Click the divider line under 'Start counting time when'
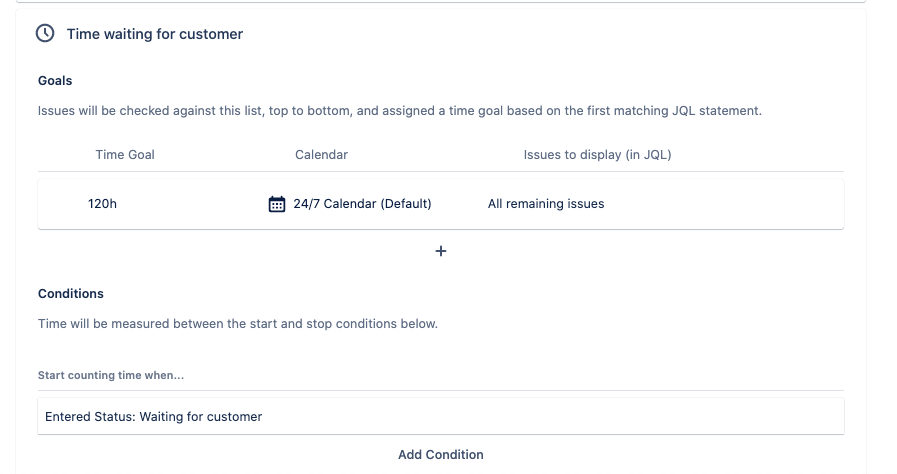897x474 pixels. [x=441, y=390]
